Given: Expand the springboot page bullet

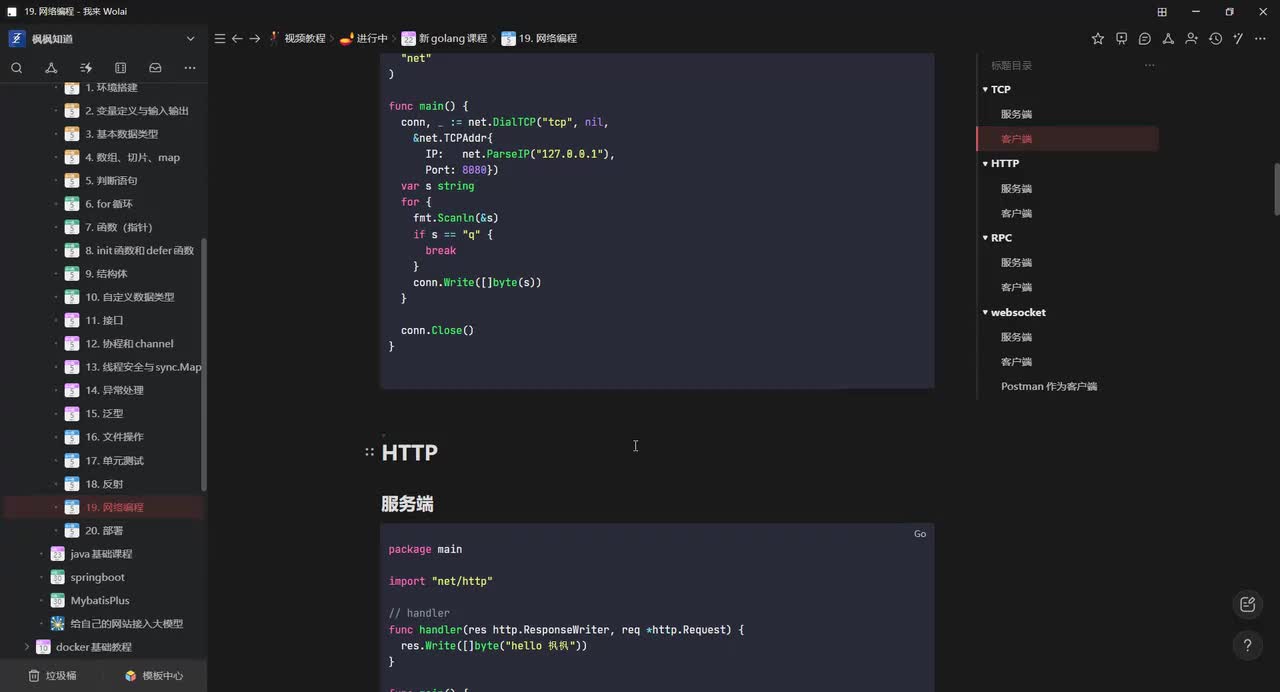Looking at the screenshot, I should coord(41,577).
